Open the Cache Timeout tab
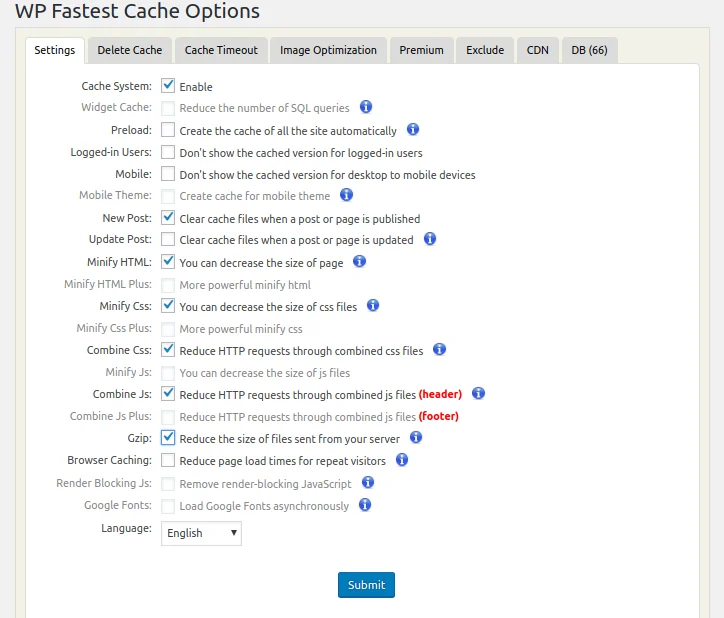Viewport: 724px width, 618px height. pos(221,50)
